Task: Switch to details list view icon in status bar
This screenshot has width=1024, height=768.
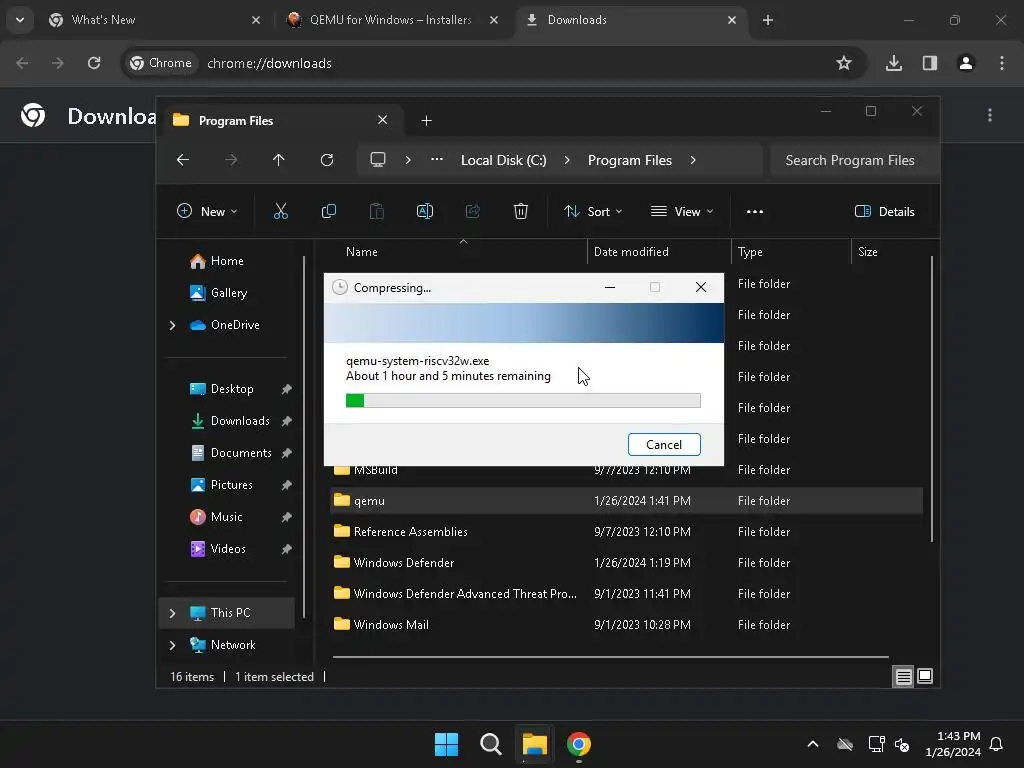Action: (903, 677)
